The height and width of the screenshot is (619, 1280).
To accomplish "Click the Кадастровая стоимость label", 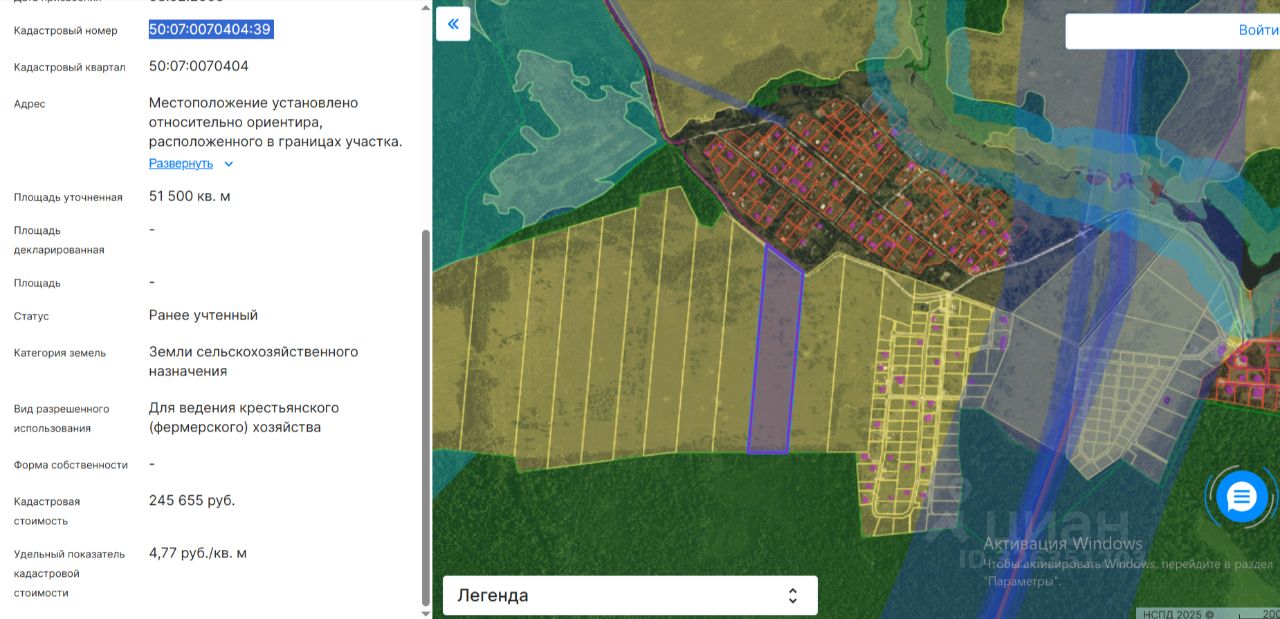I will [47, 511].
